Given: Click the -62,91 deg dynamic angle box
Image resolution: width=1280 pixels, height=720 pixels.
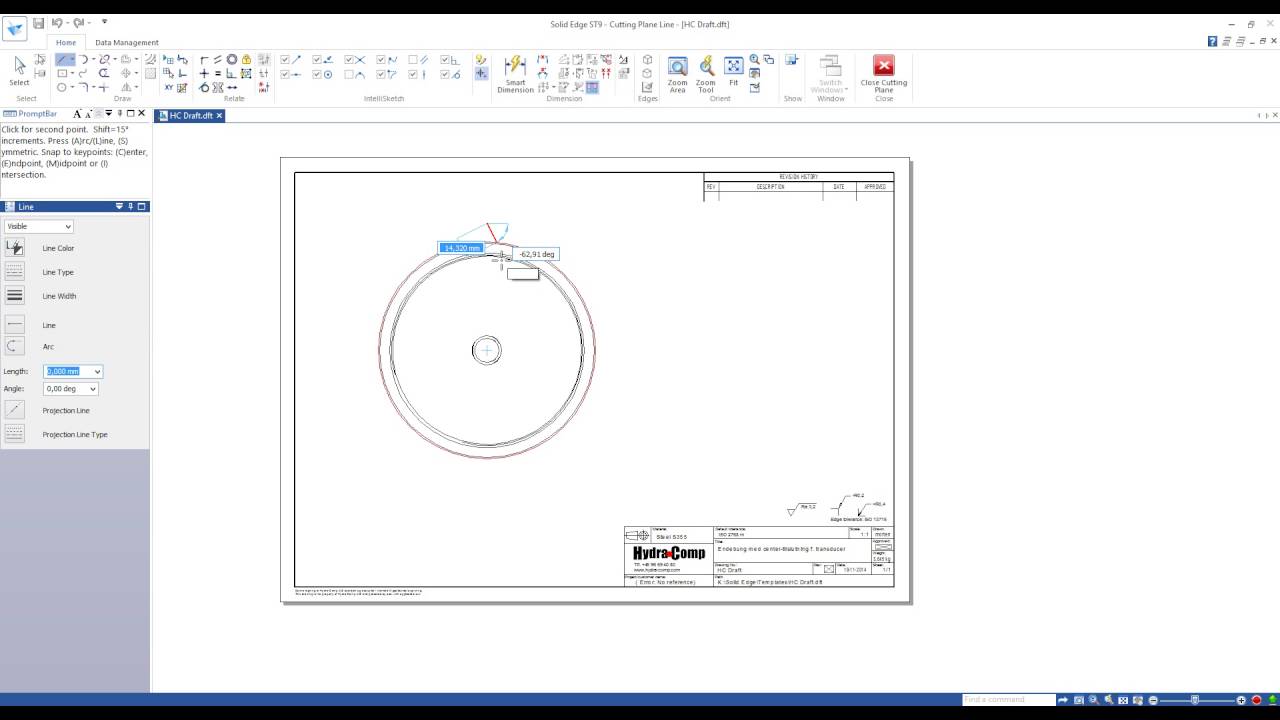Looking at the screenshot, I should coord(537,254).
